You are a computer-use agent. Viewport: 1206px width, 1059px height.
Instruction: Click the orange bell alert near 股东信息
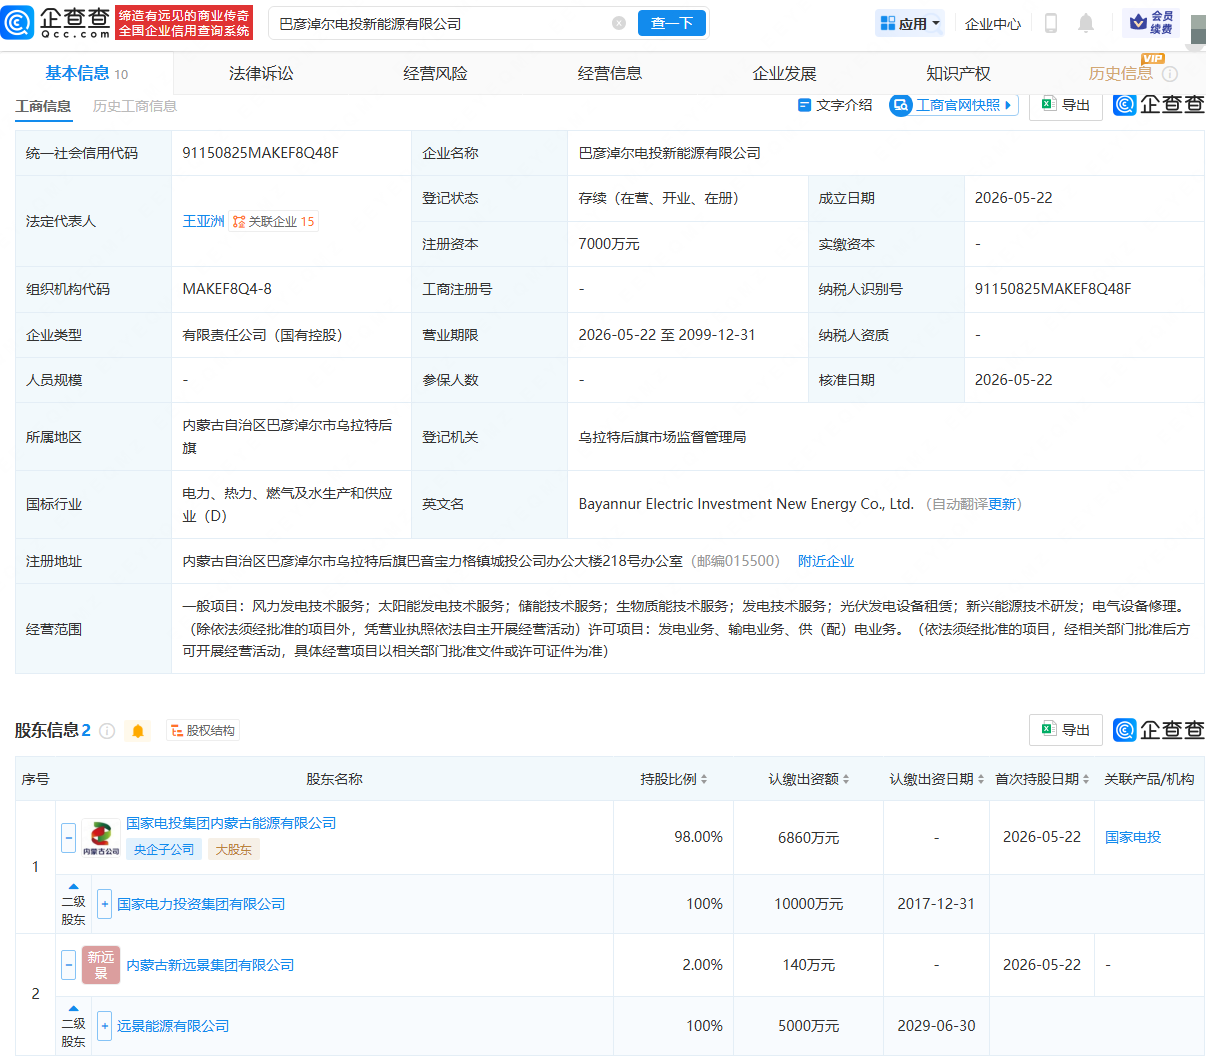point(138,731)
